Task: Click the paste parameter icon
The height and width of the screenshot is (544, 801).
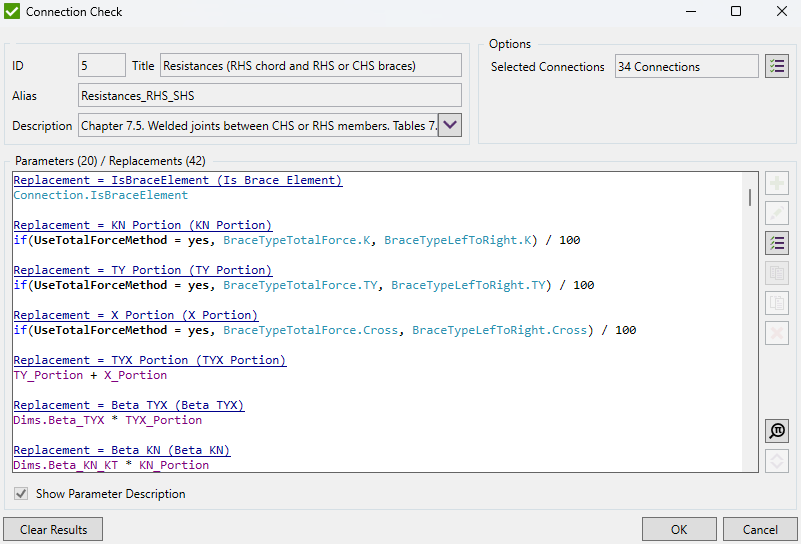Action: [x=777, y=303]
